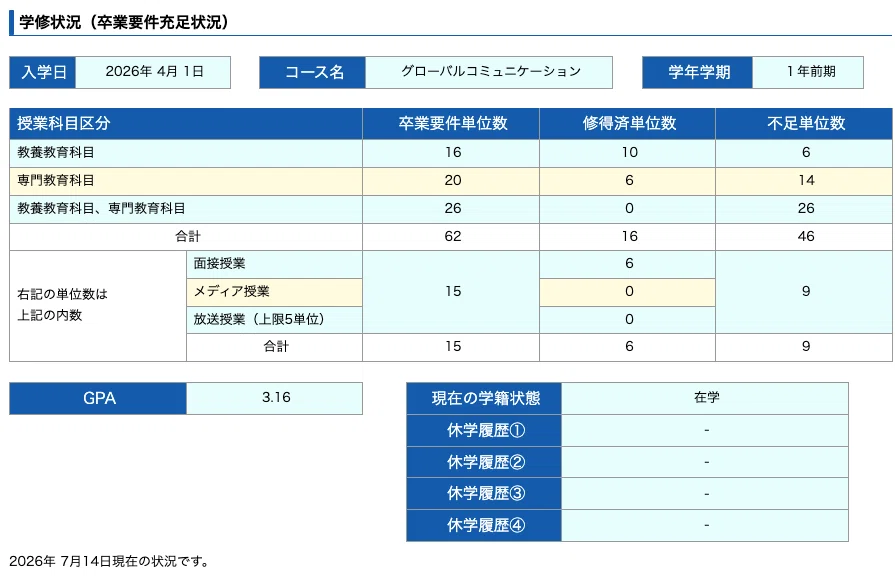Click shortfall 6 in the 教養教育科目 row
895x577 pixels.
[x=804, y=153]
